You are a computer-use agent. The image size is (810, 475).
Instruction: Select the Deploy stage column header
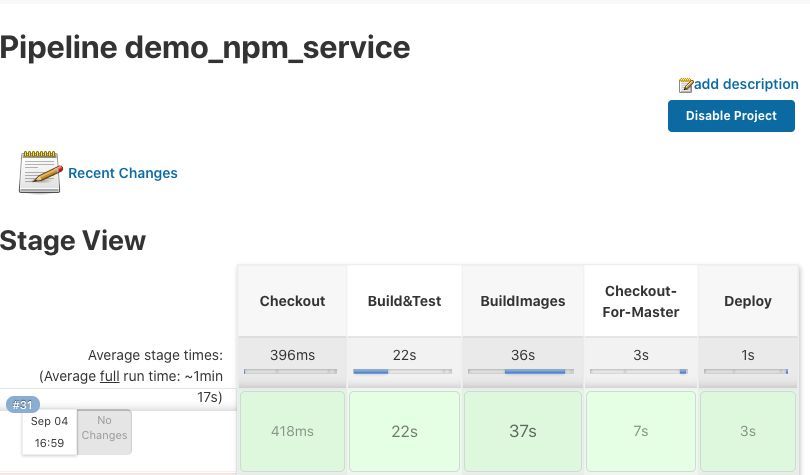(747, 301)
